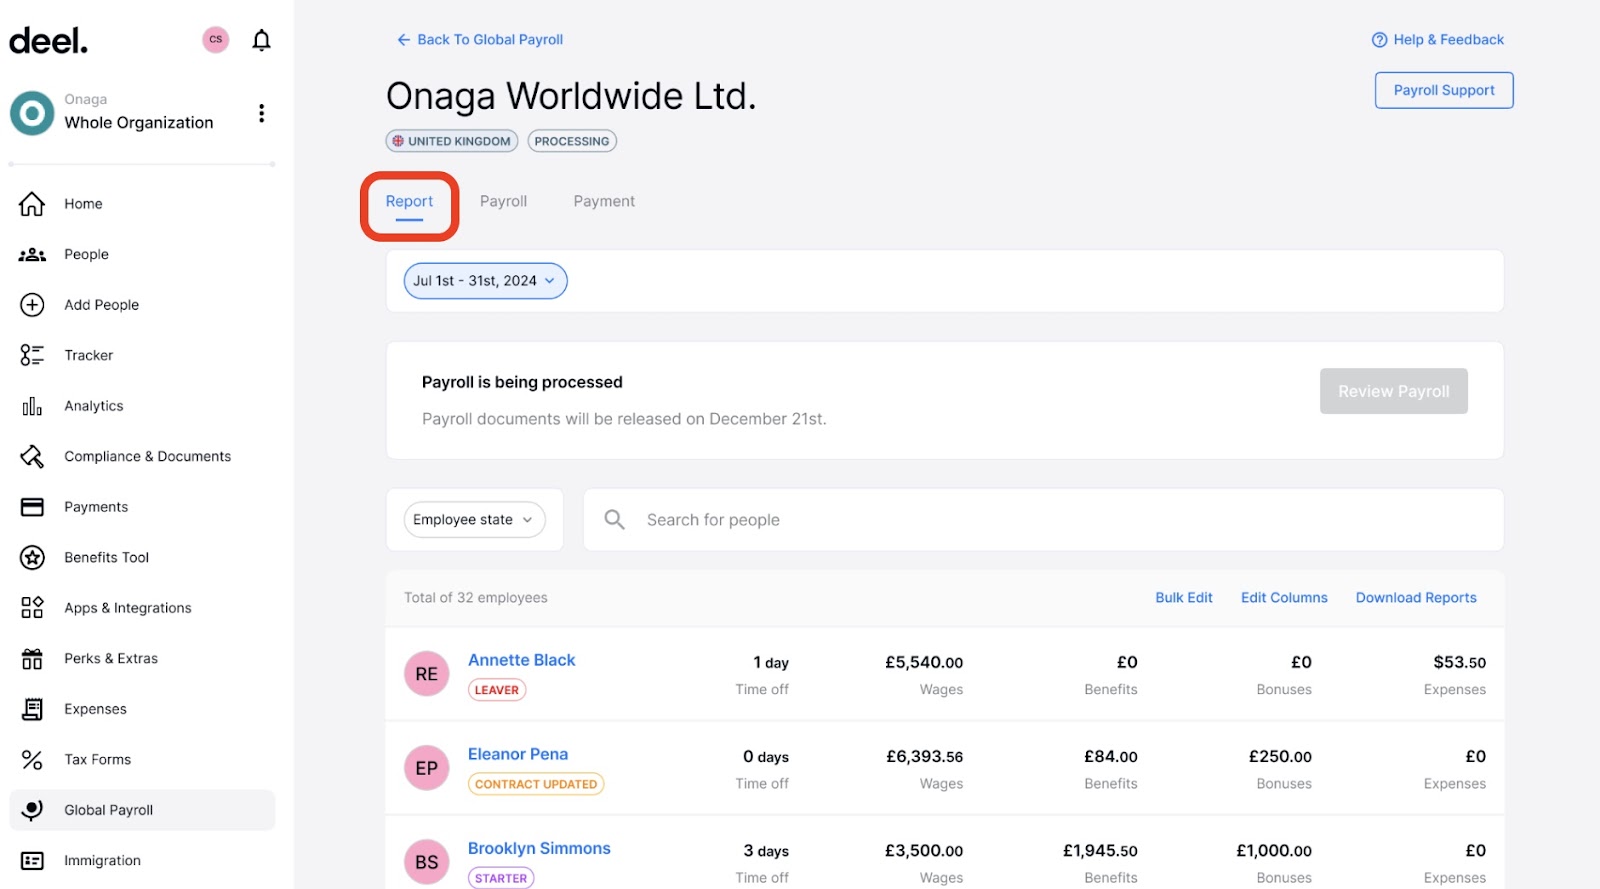Click the RE avatar for Annette Black
Image resolution: width=1600 pixels, height=889 pixels.
[x=427, y=674]
